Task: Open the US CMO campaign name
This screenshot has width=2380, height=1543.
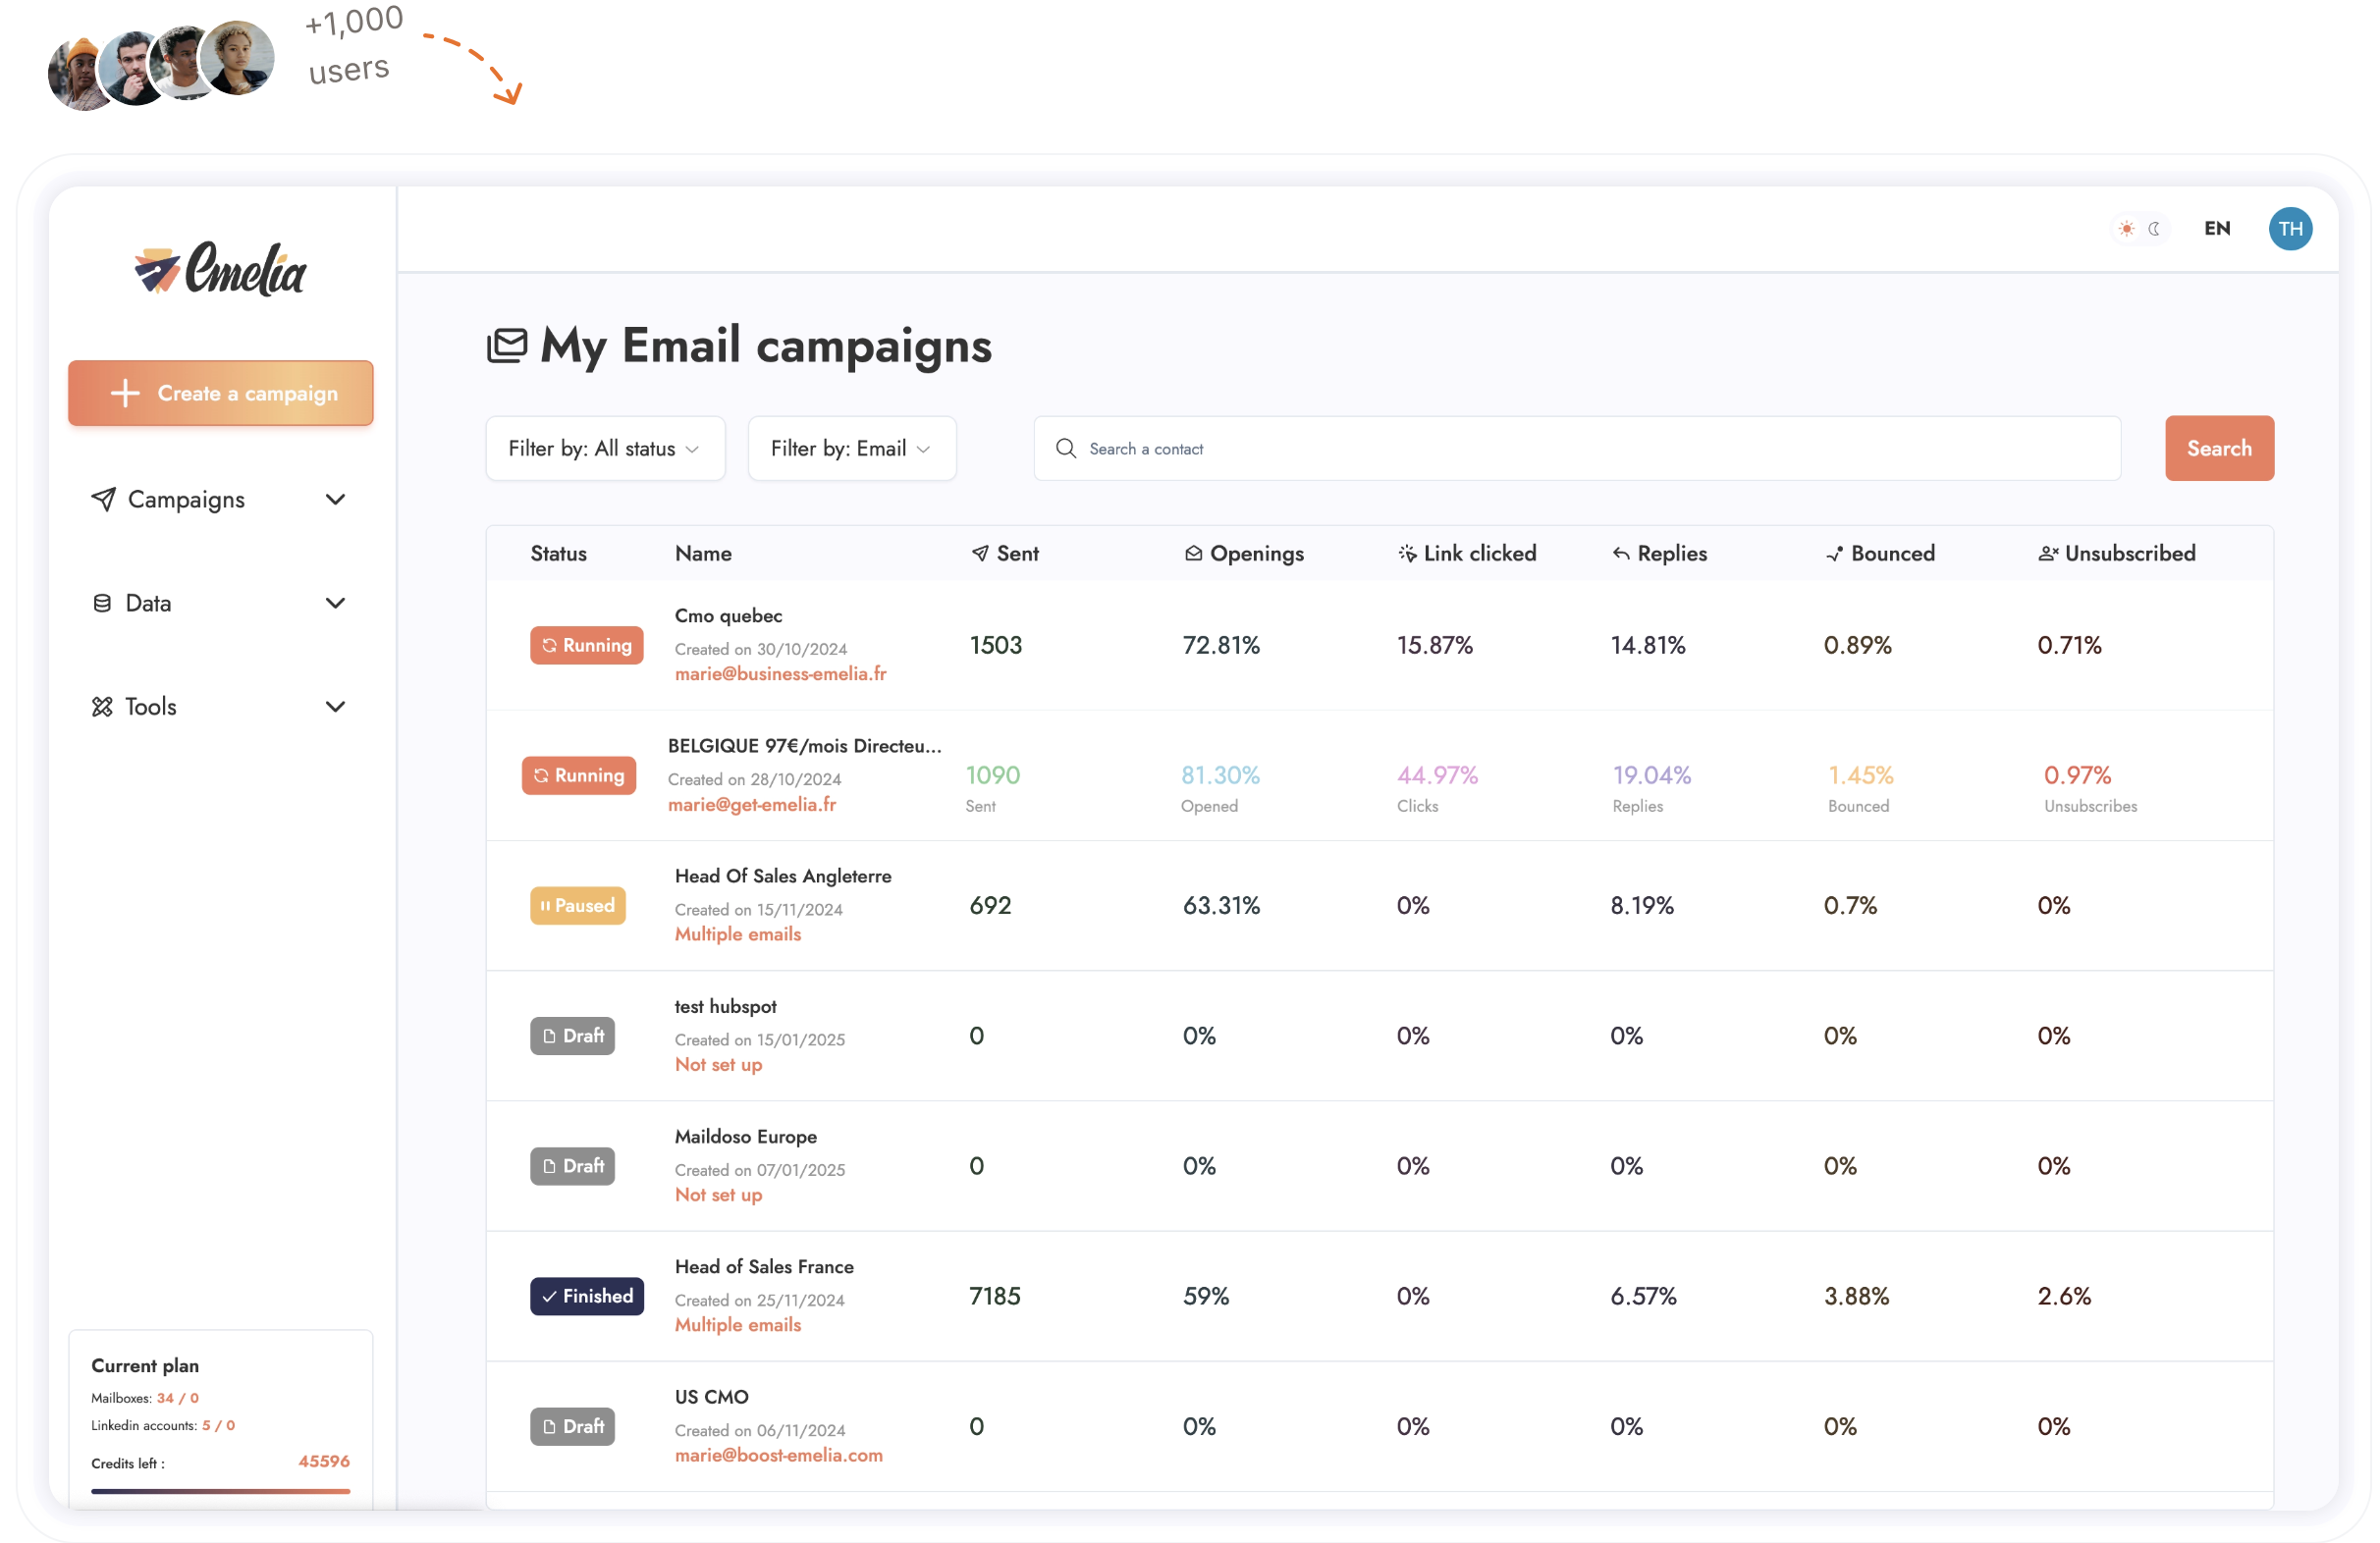Action: [712, 1397]
